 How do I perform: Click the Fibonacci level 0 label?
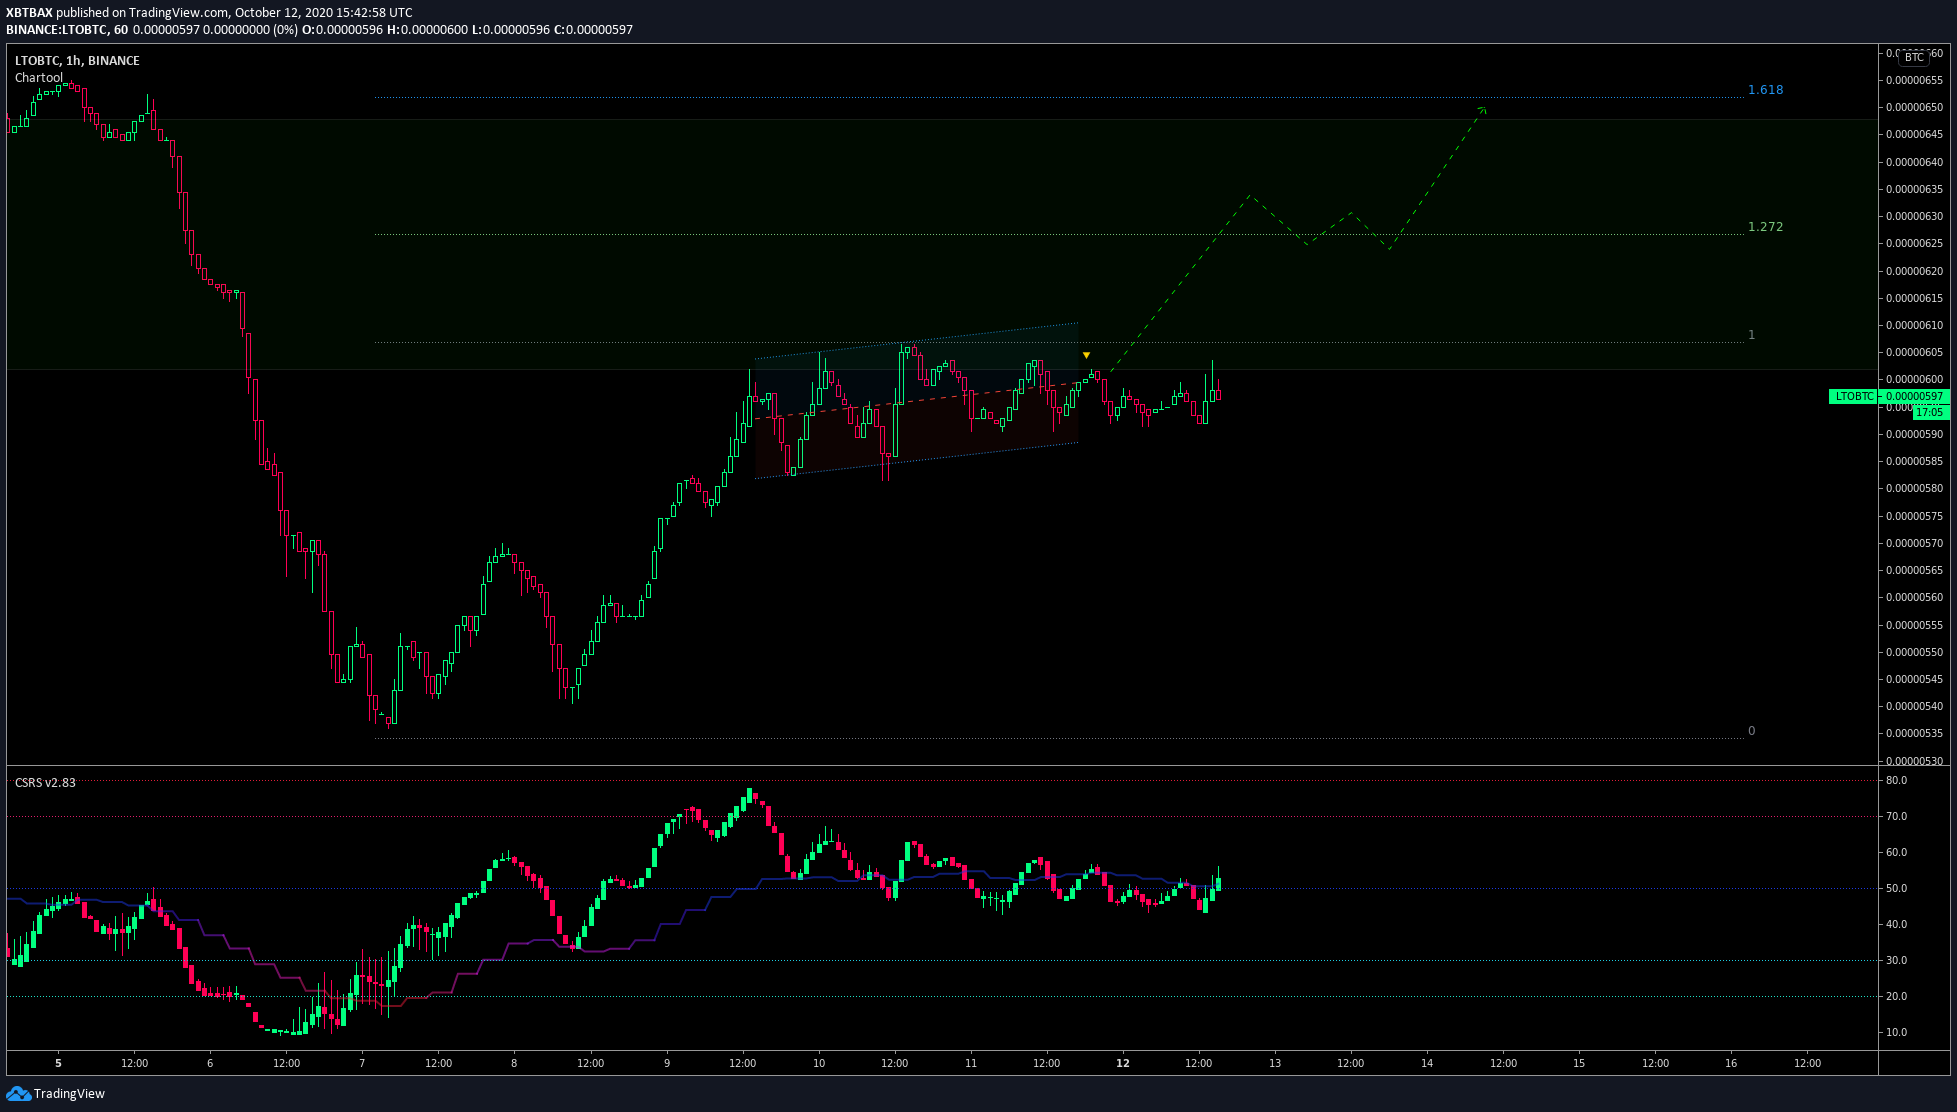click(x=1751, y=730)
